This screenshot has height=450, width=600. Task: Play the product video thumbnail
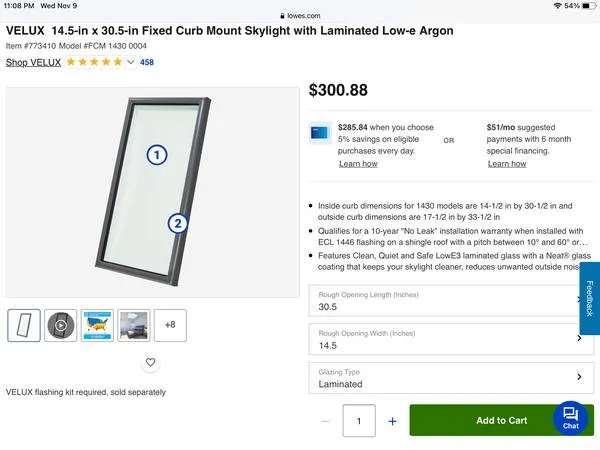(61, 325)
